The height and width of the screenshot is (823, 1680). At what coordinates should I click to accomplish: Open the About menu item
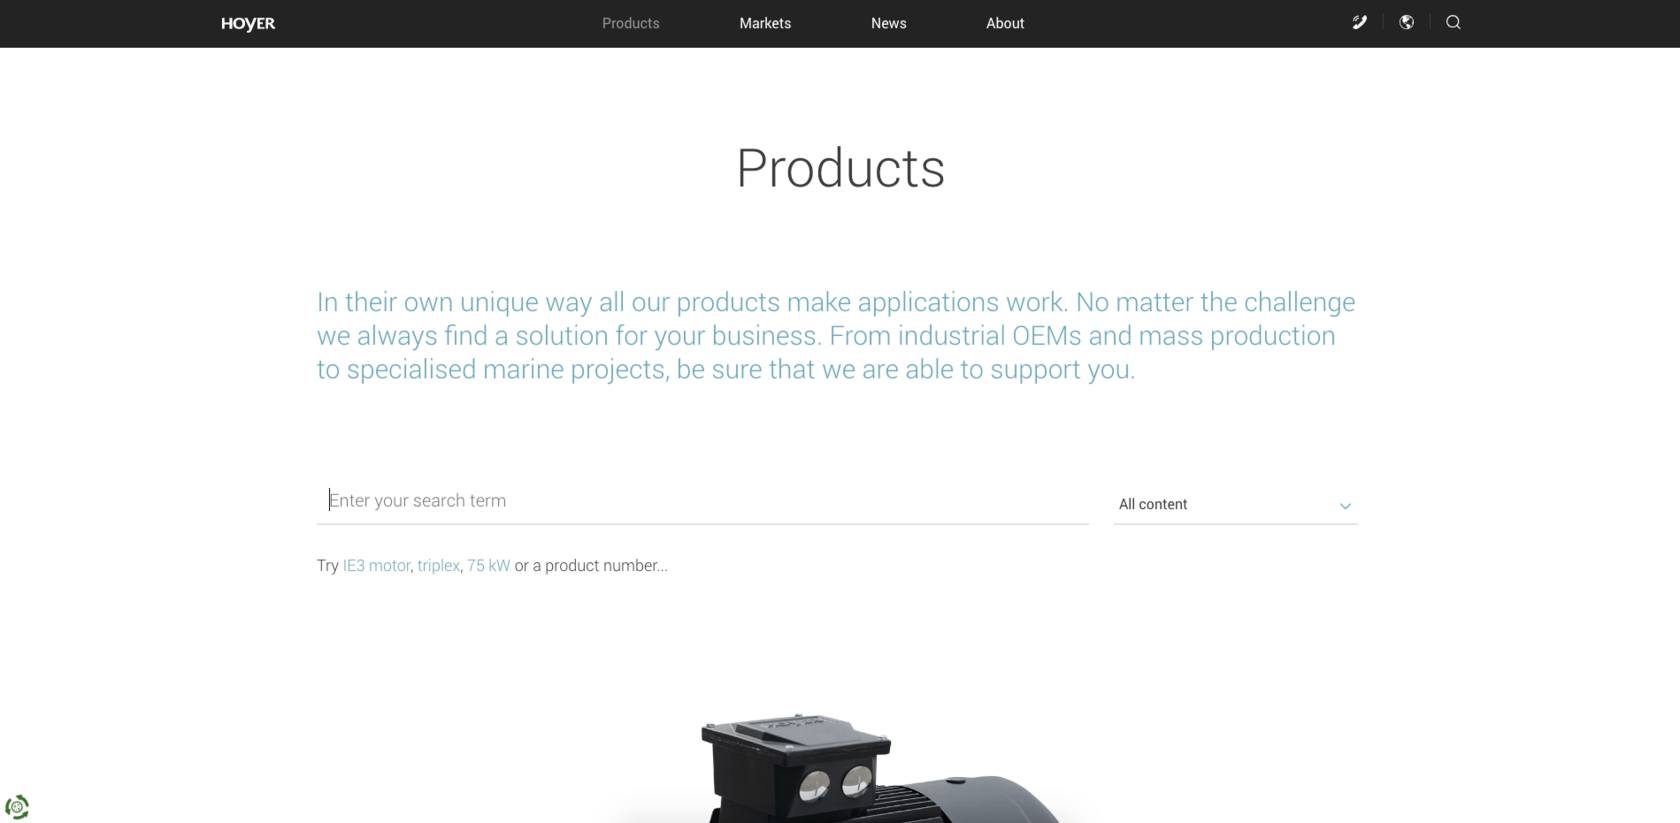(x=1005, y=23)
